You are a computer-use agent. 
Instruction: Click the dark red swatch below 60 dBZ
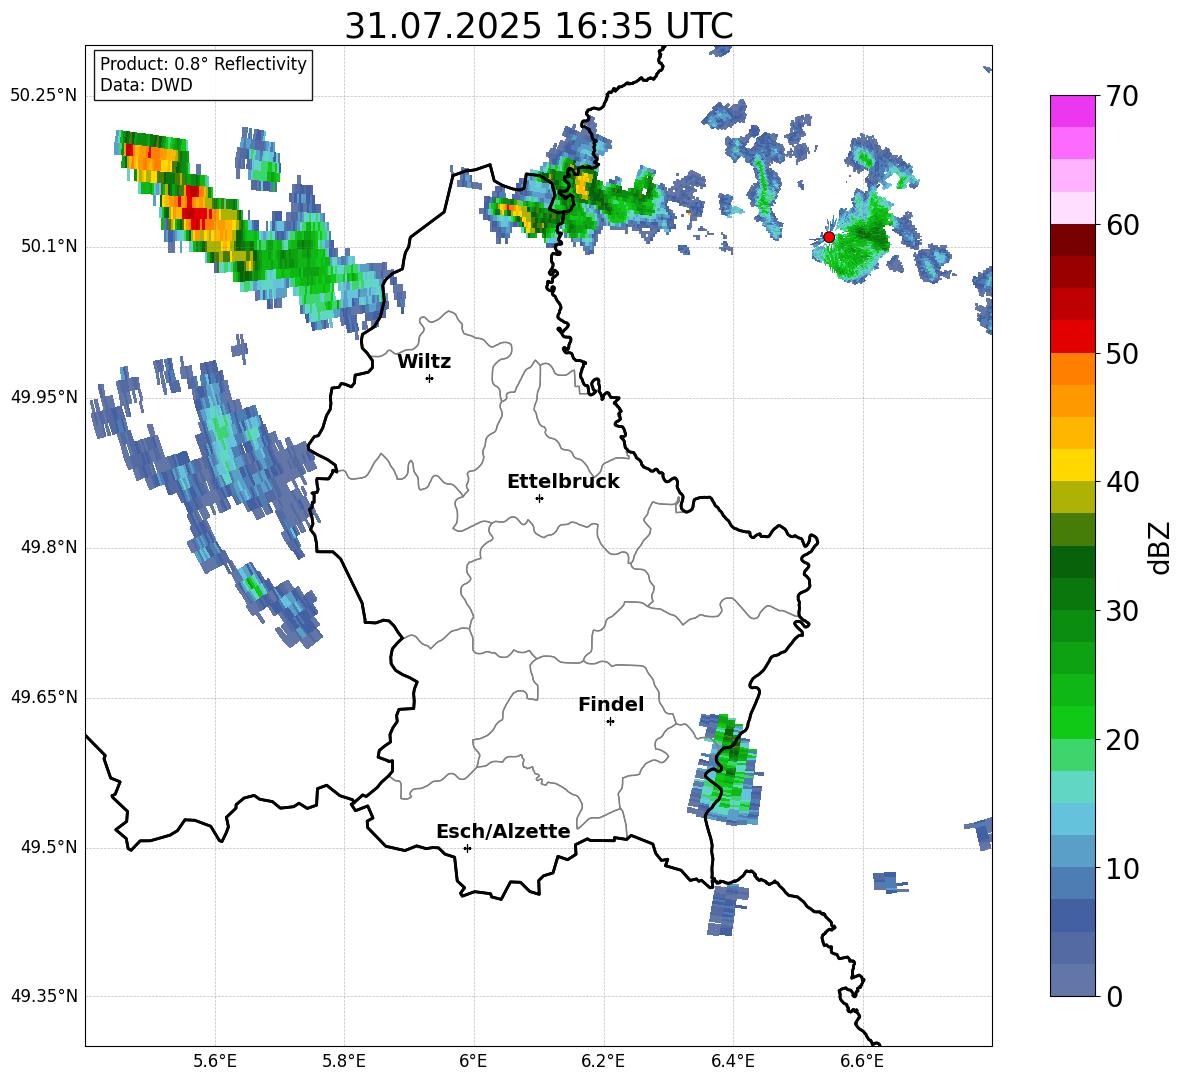pos(1072,240)
